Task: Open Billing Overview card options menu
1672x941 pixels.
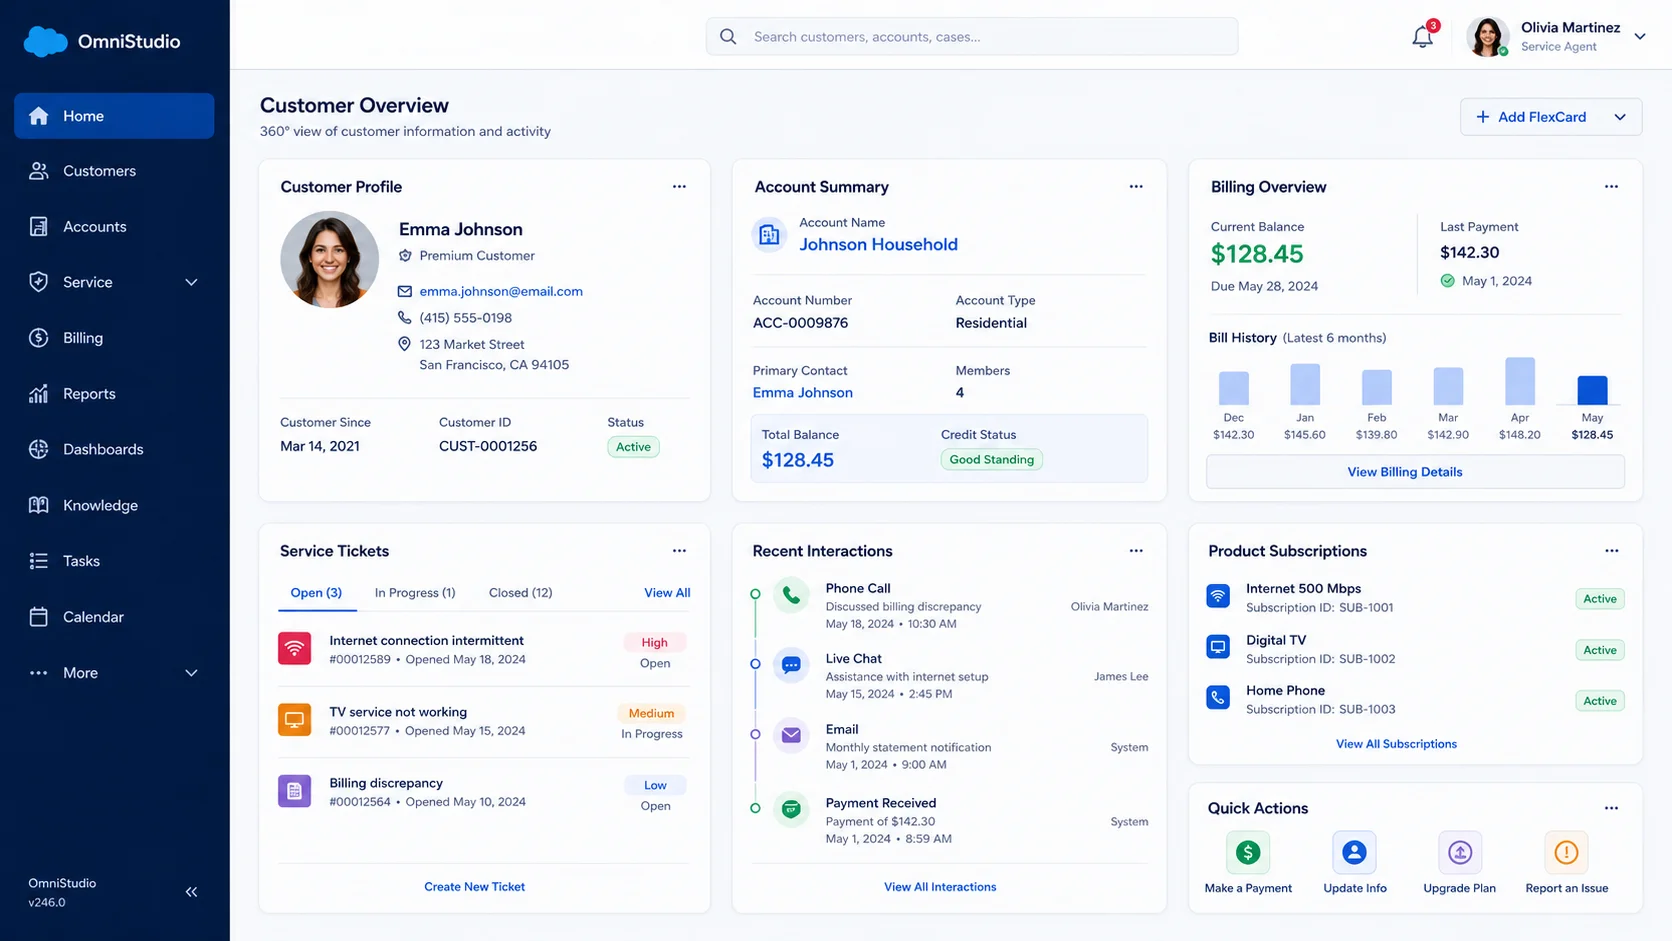Action: (1611, 187)
